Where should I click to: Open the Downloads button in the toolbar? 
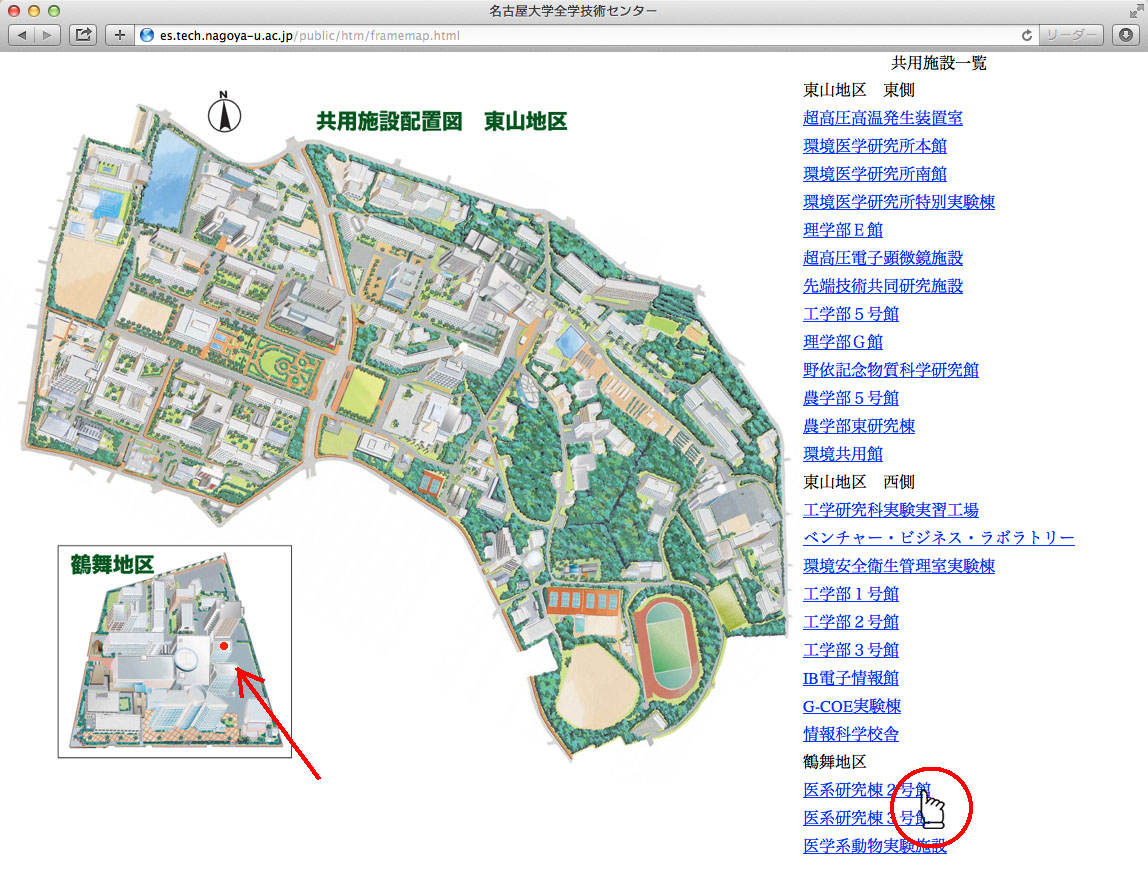pos(1126,35)
